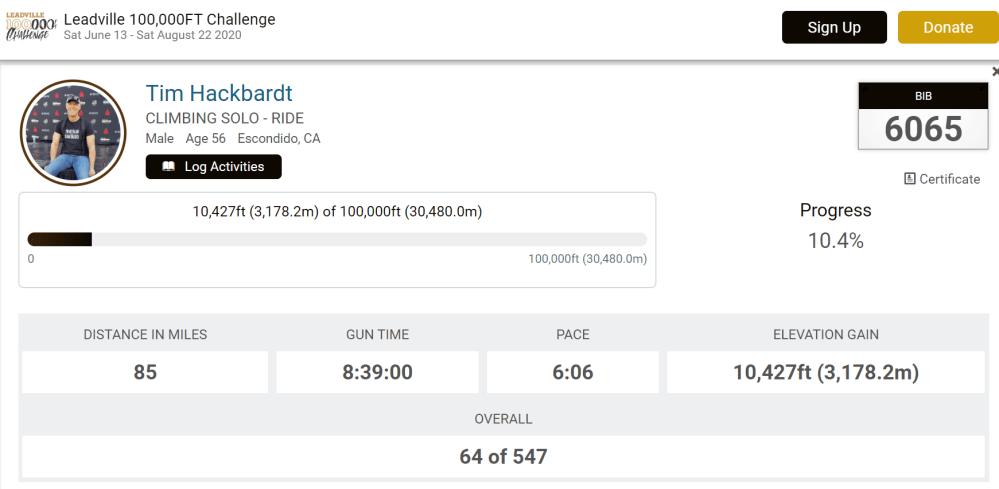This screenshot has width=999, height=489.
Task: Click the elevation progress bar
Action: tap(336, 239)
